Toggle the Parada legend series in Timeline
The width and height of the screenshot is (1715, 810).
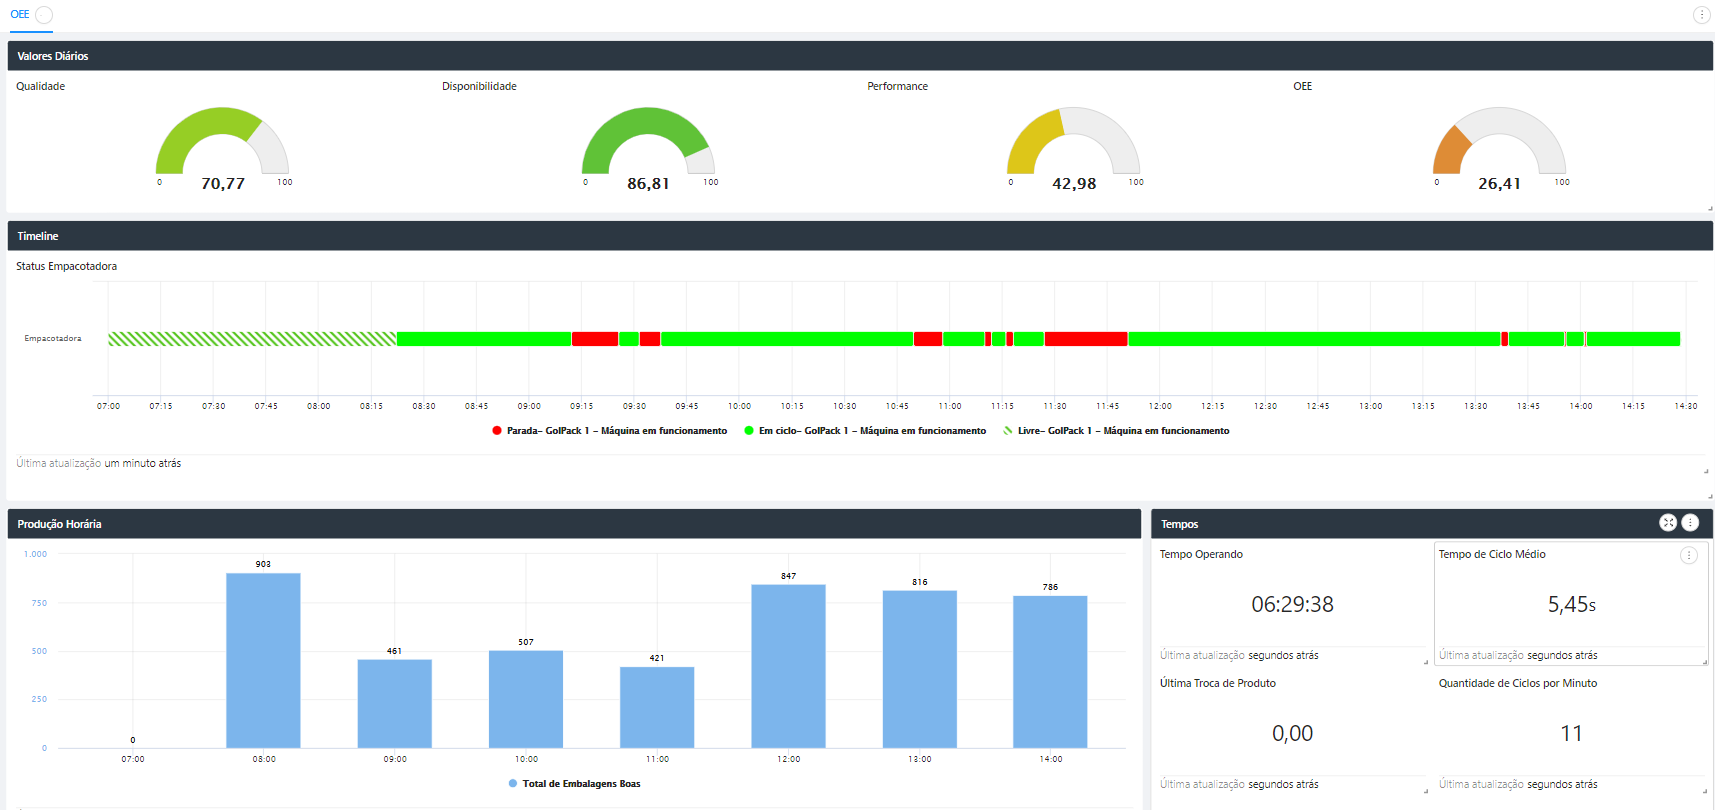(x=610, y=431)
